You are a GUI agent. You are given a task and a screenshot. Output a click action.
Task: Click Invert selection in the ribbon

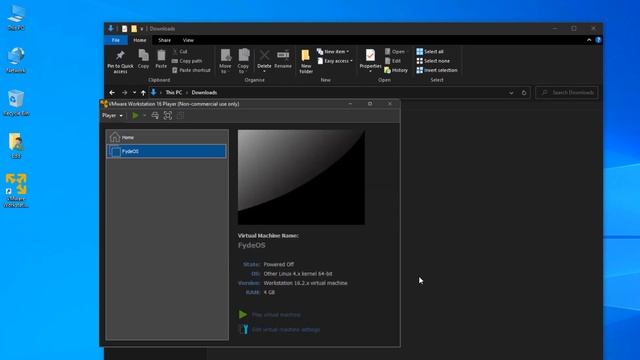[437, 70]
